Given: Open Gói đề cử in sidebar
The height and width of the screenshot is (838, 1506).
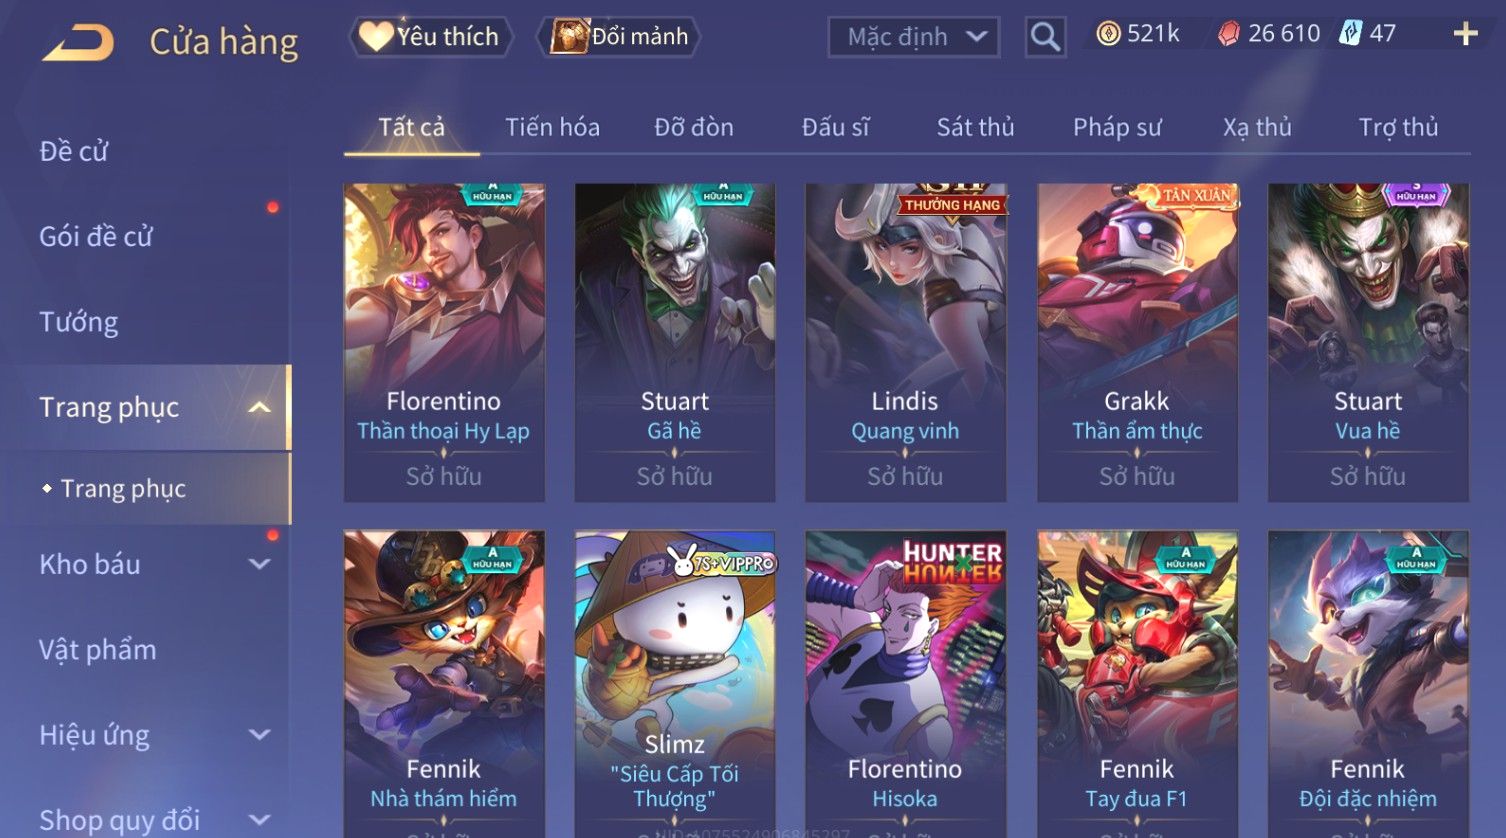Looking at the screenshot, I should 96,237.
